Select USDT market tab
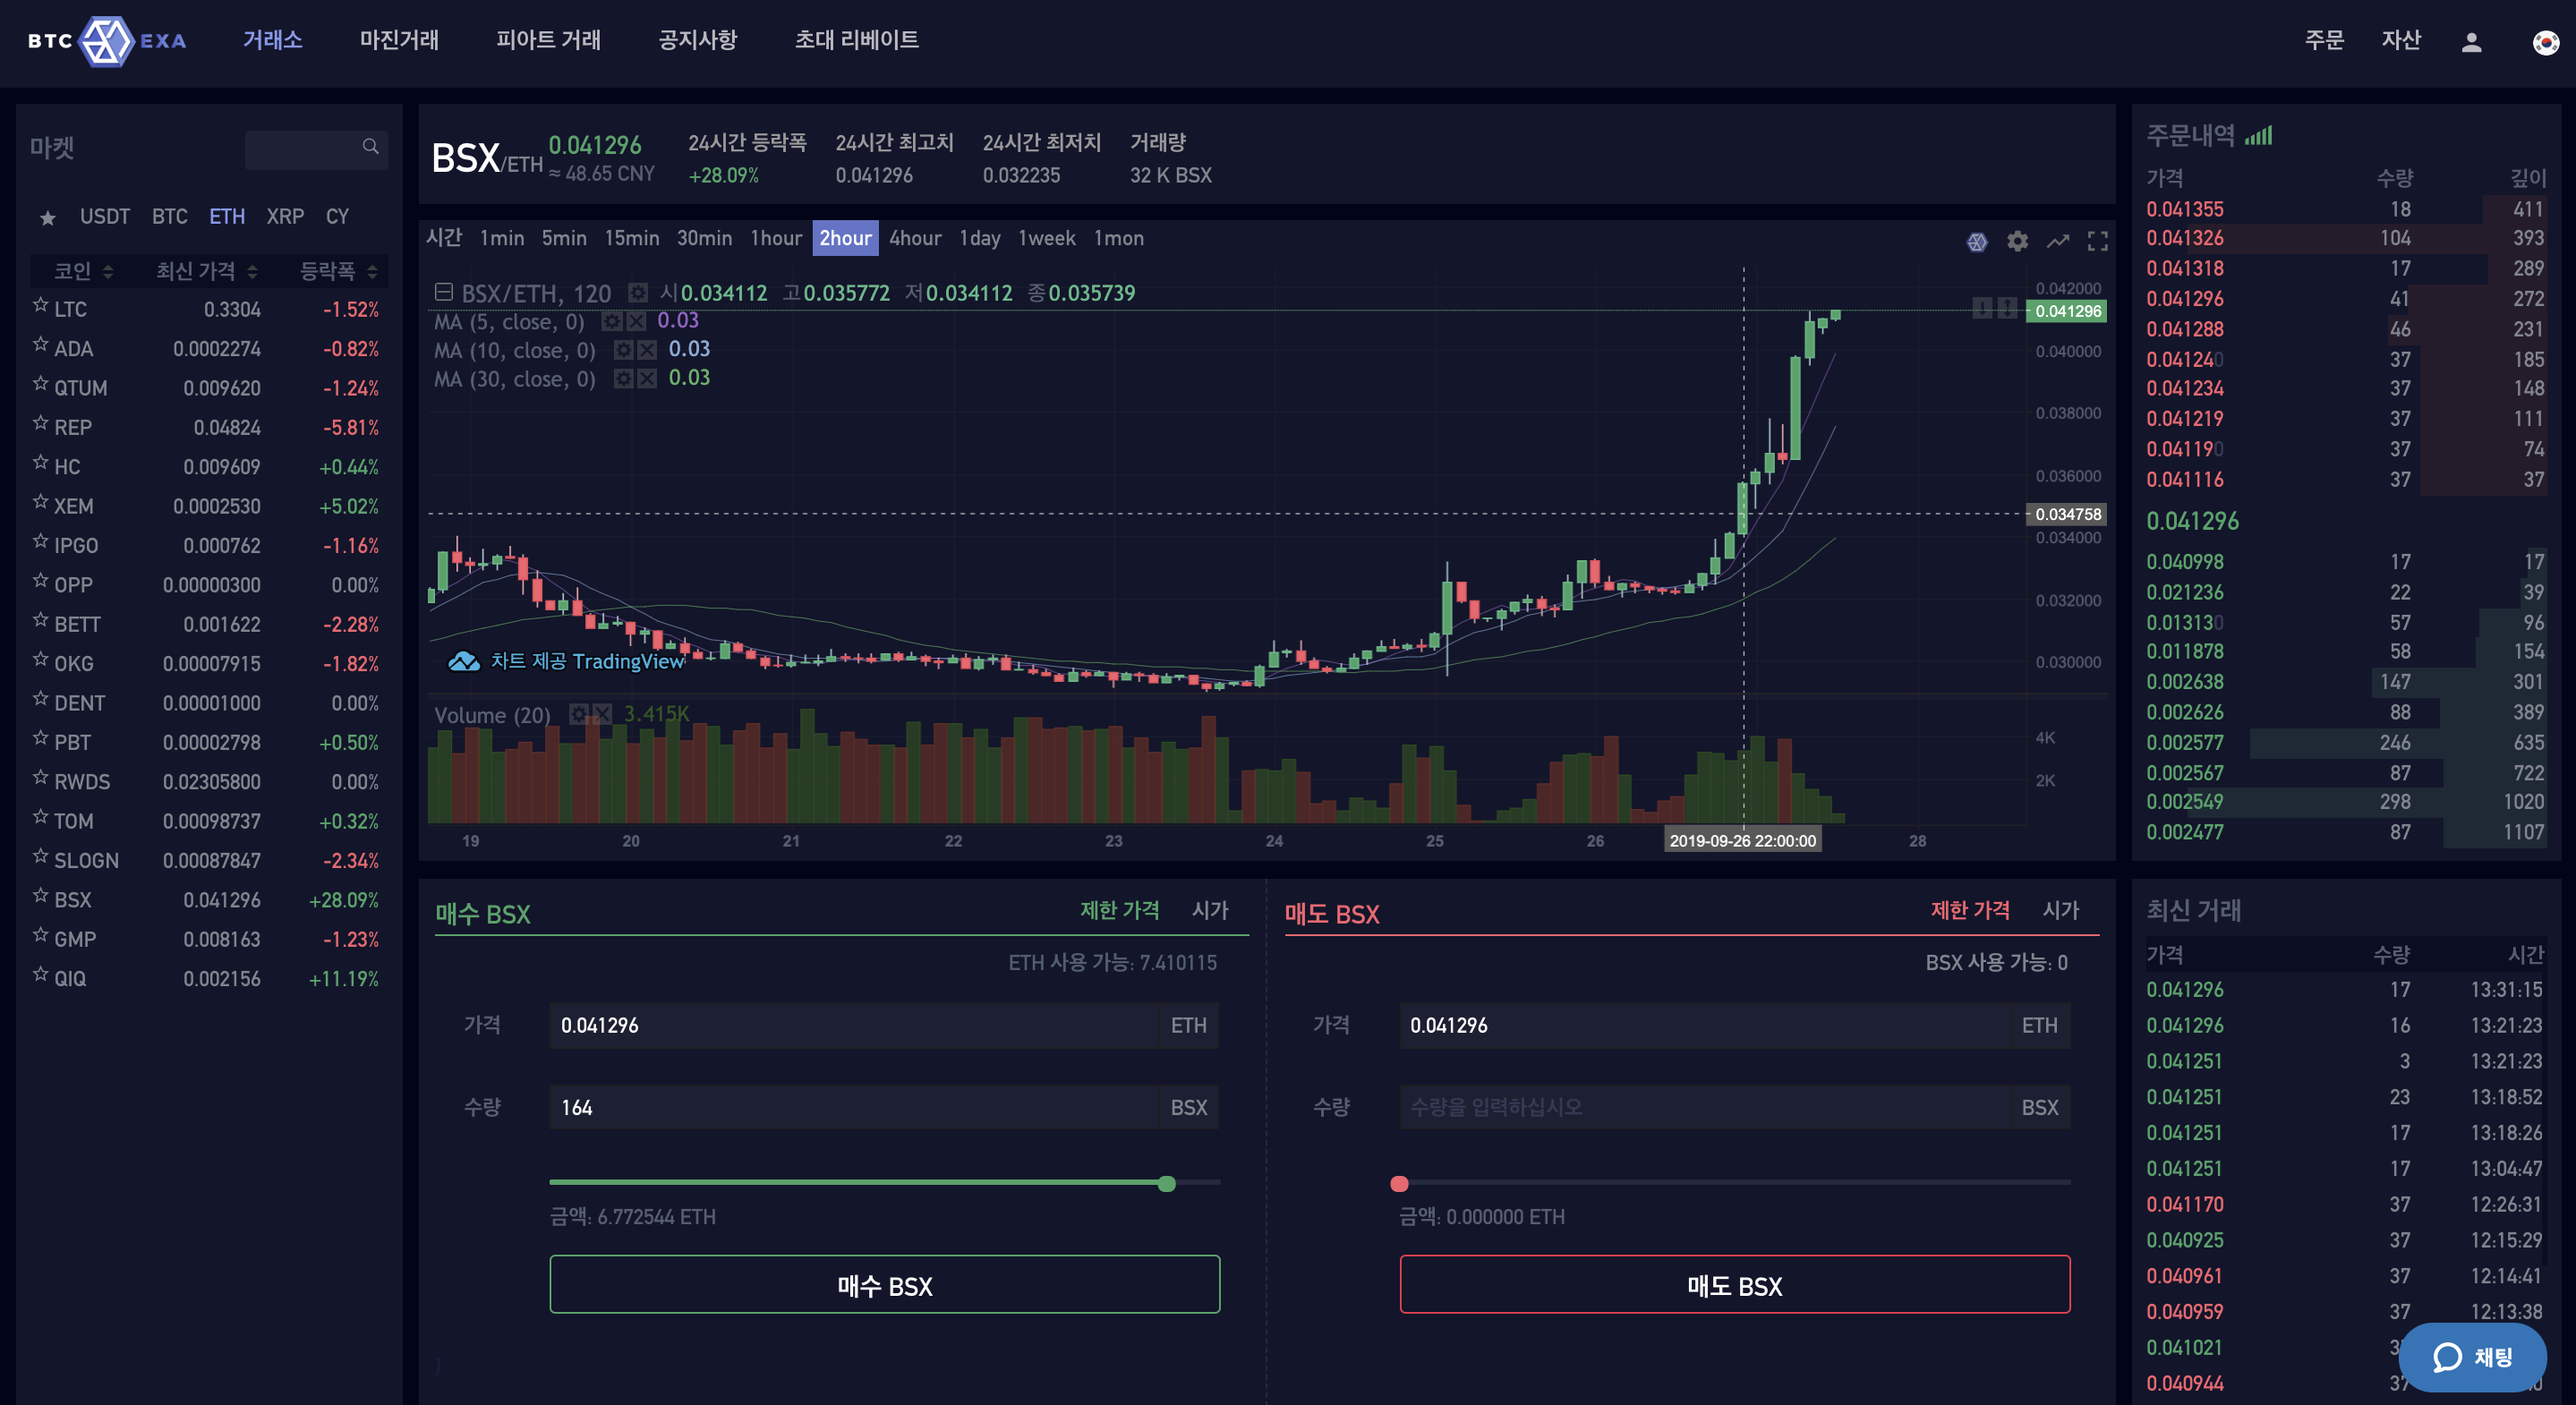The height and width of the screenshot is (1405, 2576). click(x=105, y=217)
